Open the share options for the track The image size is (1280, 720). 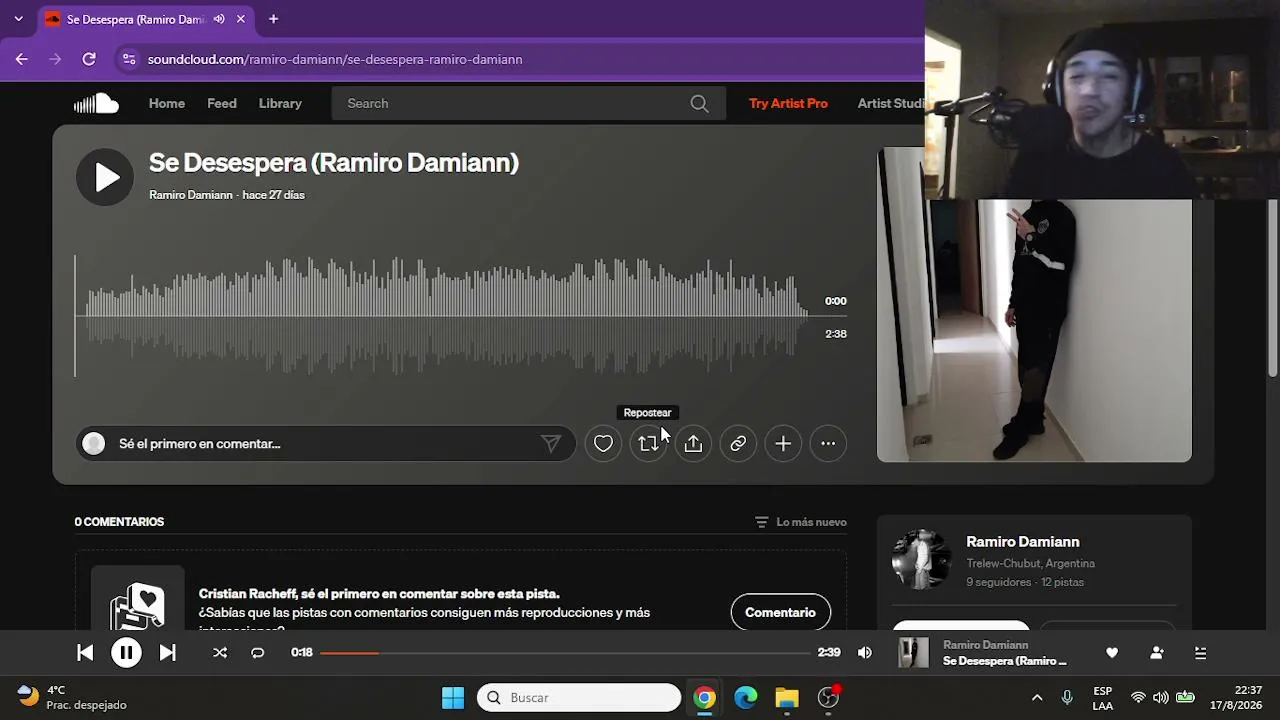click(x=693, y=444)
